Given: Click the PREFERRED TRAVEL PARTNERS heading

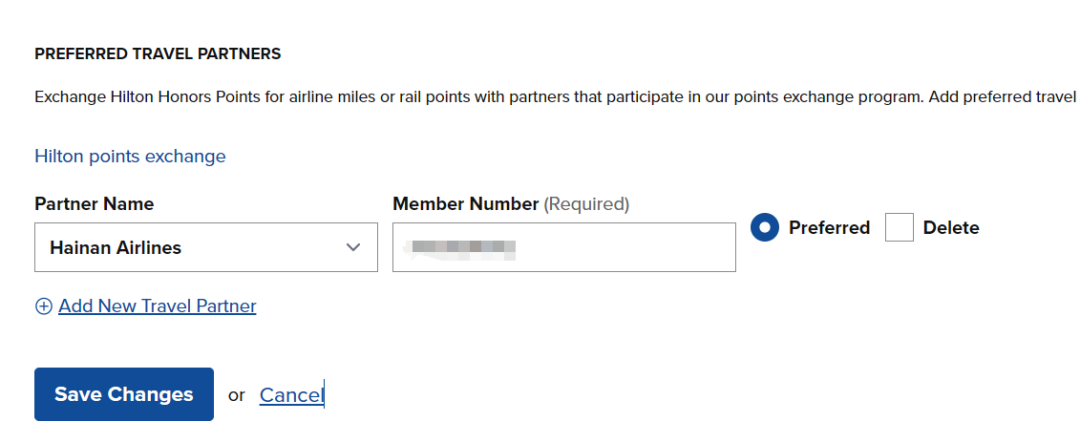Looking at the screenshot, I should coord(158,54).
